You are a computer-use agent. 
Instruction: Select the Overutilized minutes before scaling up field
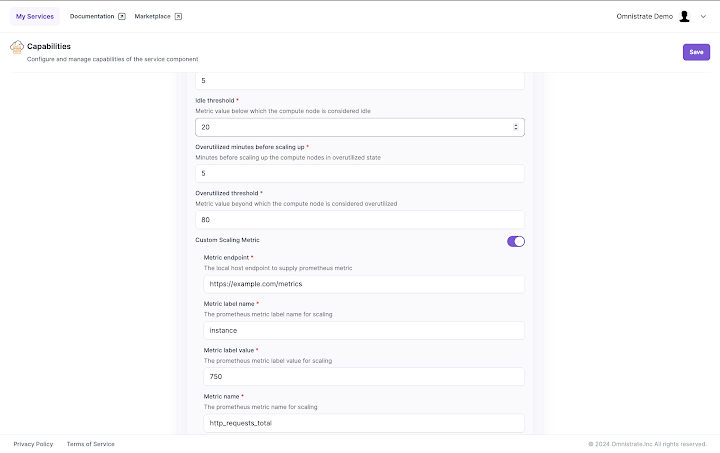[360, 173]
